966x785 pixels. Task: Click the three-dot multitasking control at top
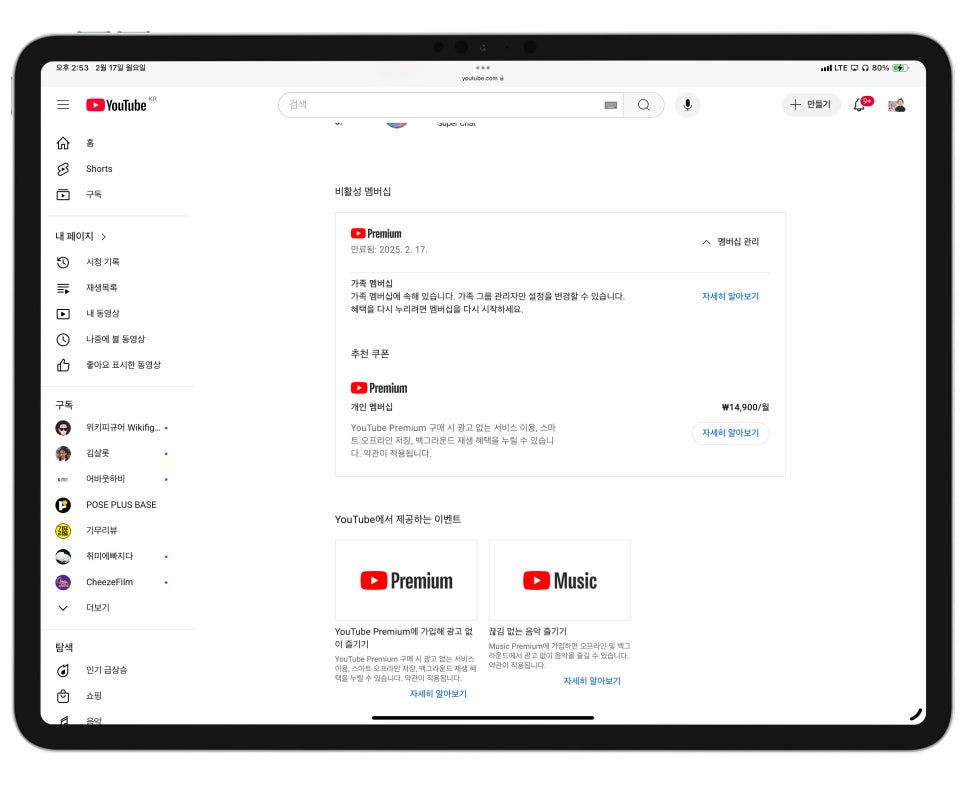483,68
